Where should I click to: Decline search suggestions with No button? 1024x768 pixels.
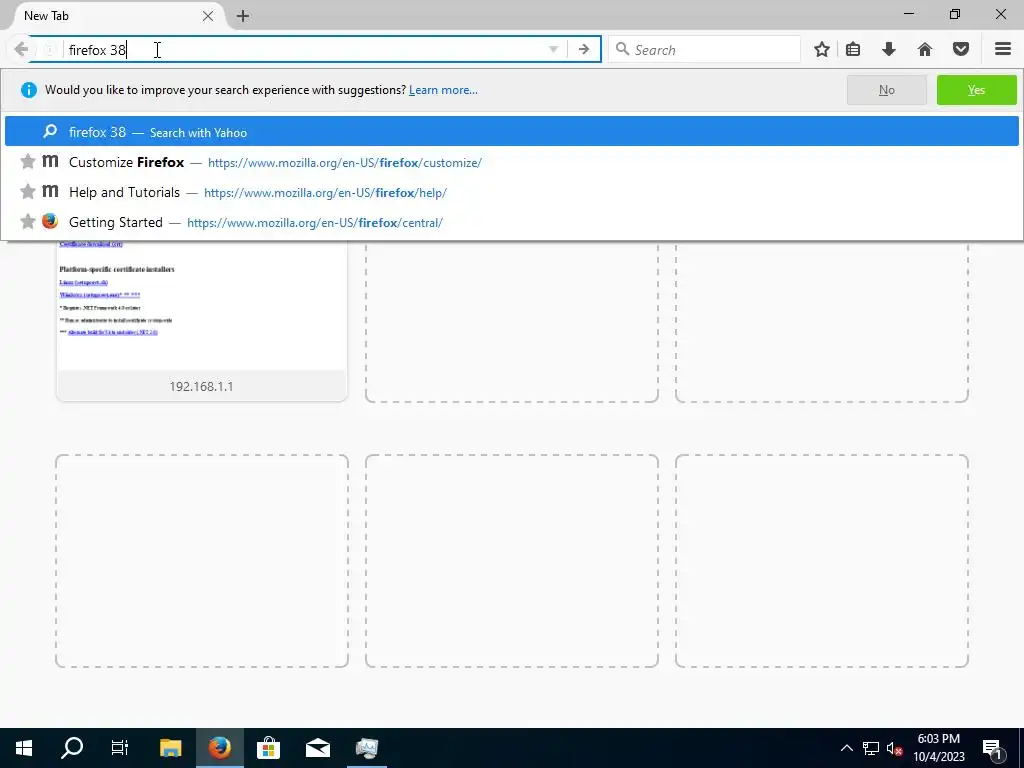point(887,90)
